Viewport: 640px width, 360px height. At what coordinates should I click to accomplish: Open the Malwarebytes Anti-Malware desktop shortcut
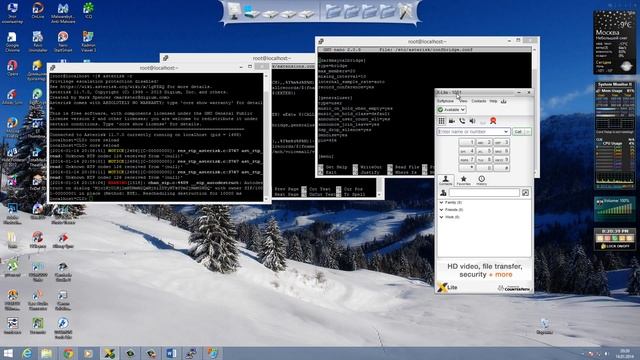(x=63, y=13)
